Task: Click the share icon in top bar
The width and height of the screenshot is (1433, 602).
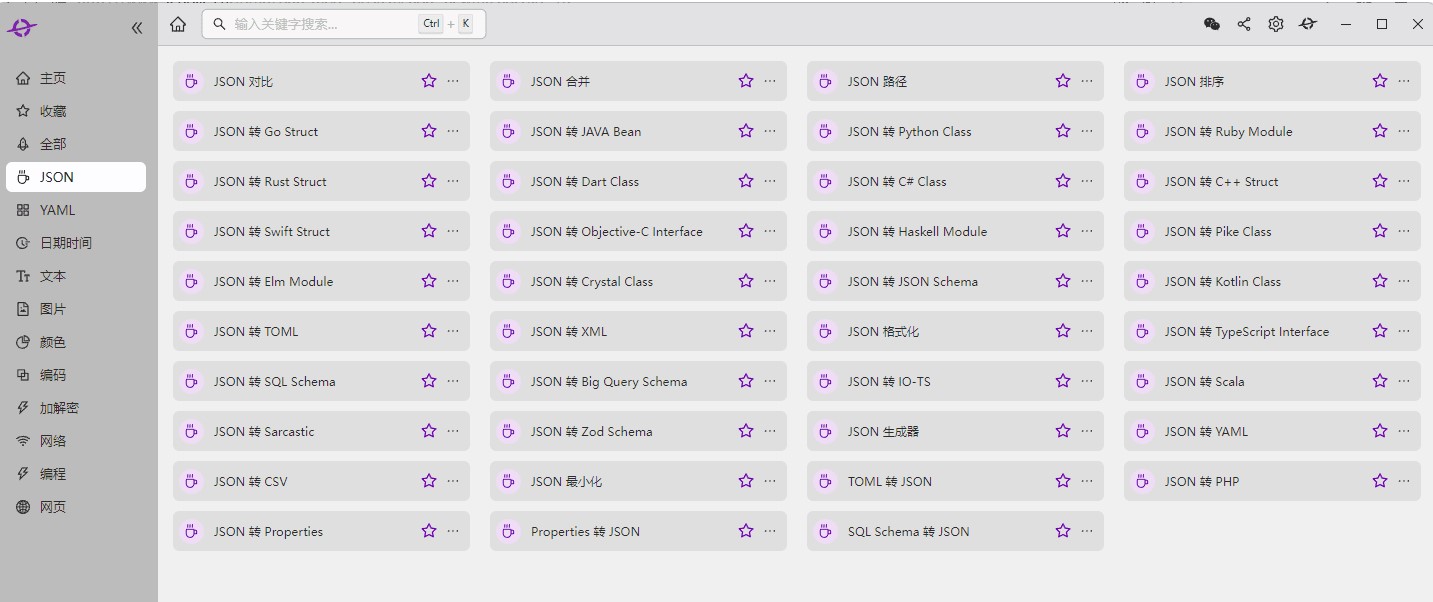Action: (x=1244, y=24)
